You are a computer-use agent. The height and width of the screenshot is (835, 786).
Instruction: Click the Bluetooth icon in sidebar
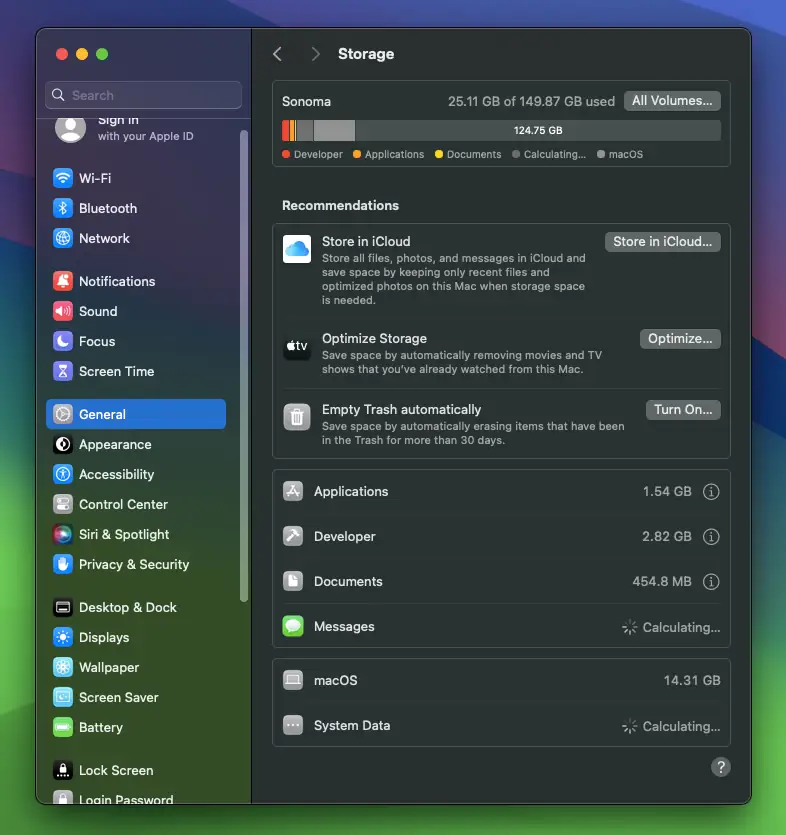(63, 208)
